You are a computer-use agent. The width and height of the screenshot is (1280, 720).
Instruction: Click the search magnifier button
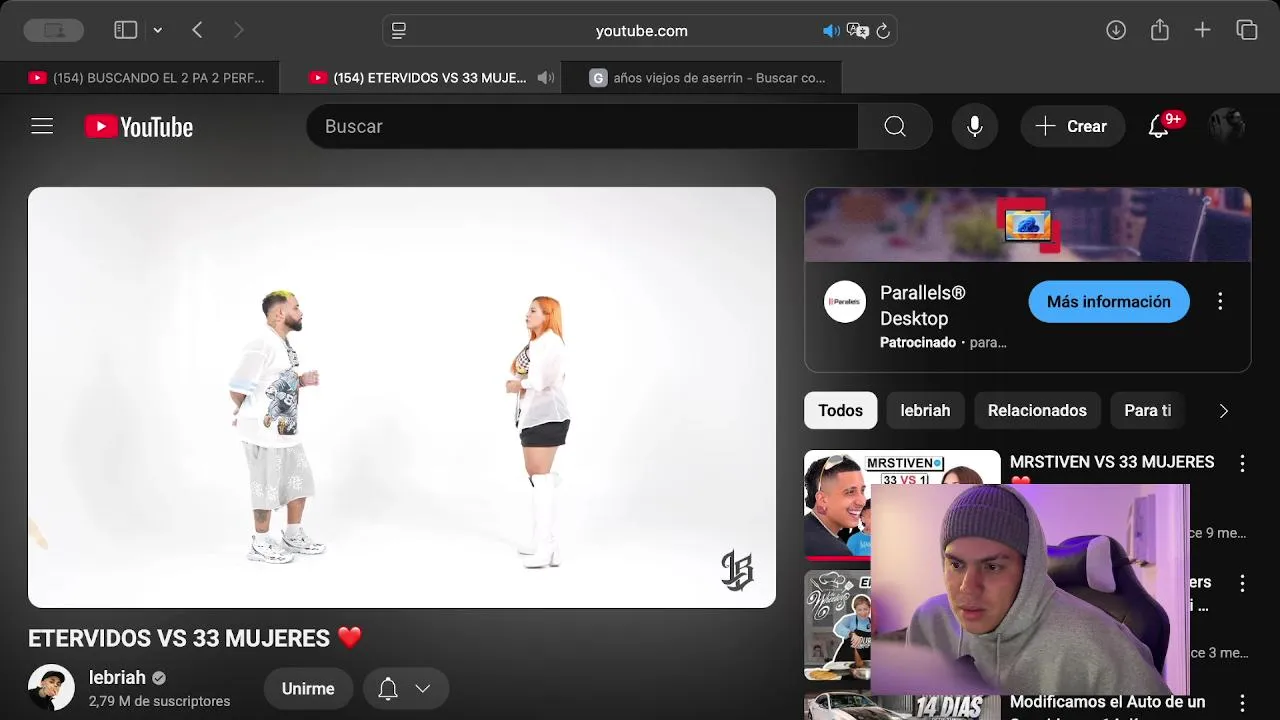[x=895, y=126]
